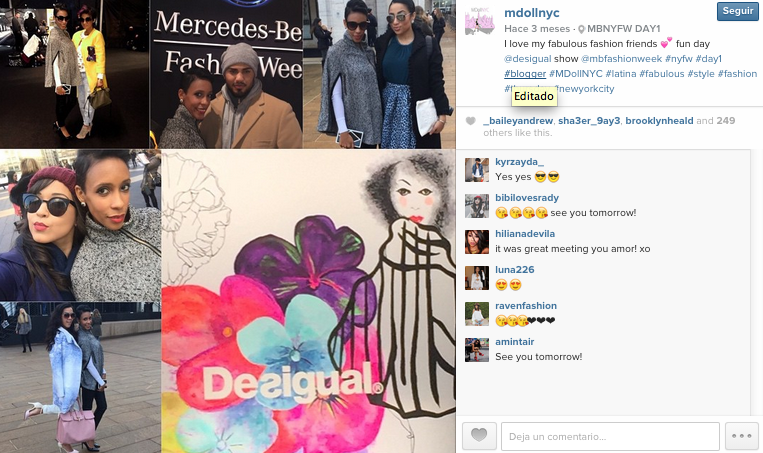Click the comments scrollbar
Image resolution: width=763 pixels, height=453 pixels.
click(756, 282)
